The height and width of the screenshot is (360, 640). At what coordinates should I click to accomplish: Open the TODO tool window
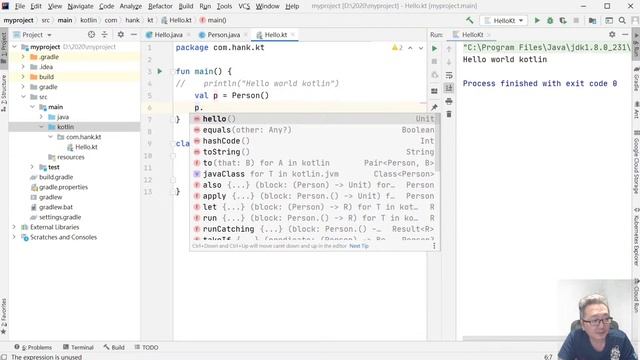tap(146, 347)
